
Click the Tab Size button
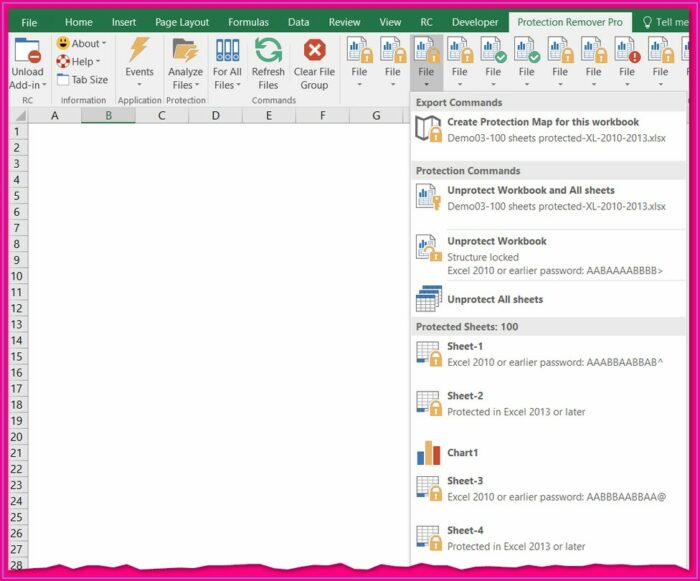(x=82, y=79)
